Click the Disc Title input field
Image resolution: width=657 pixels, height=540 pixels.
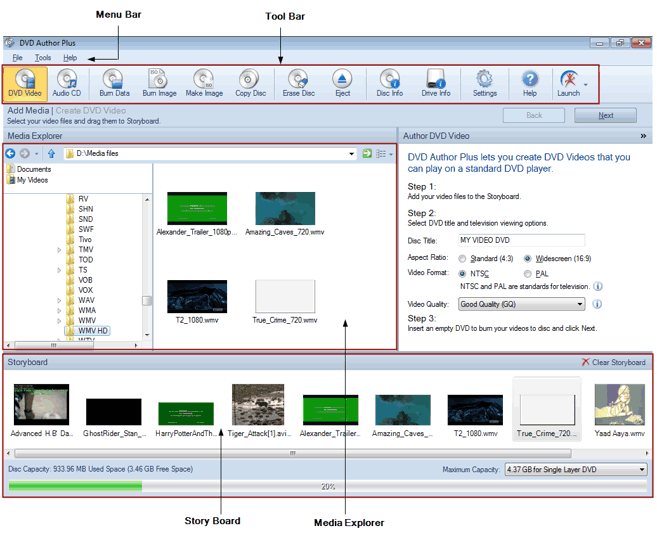pos(521,240)
